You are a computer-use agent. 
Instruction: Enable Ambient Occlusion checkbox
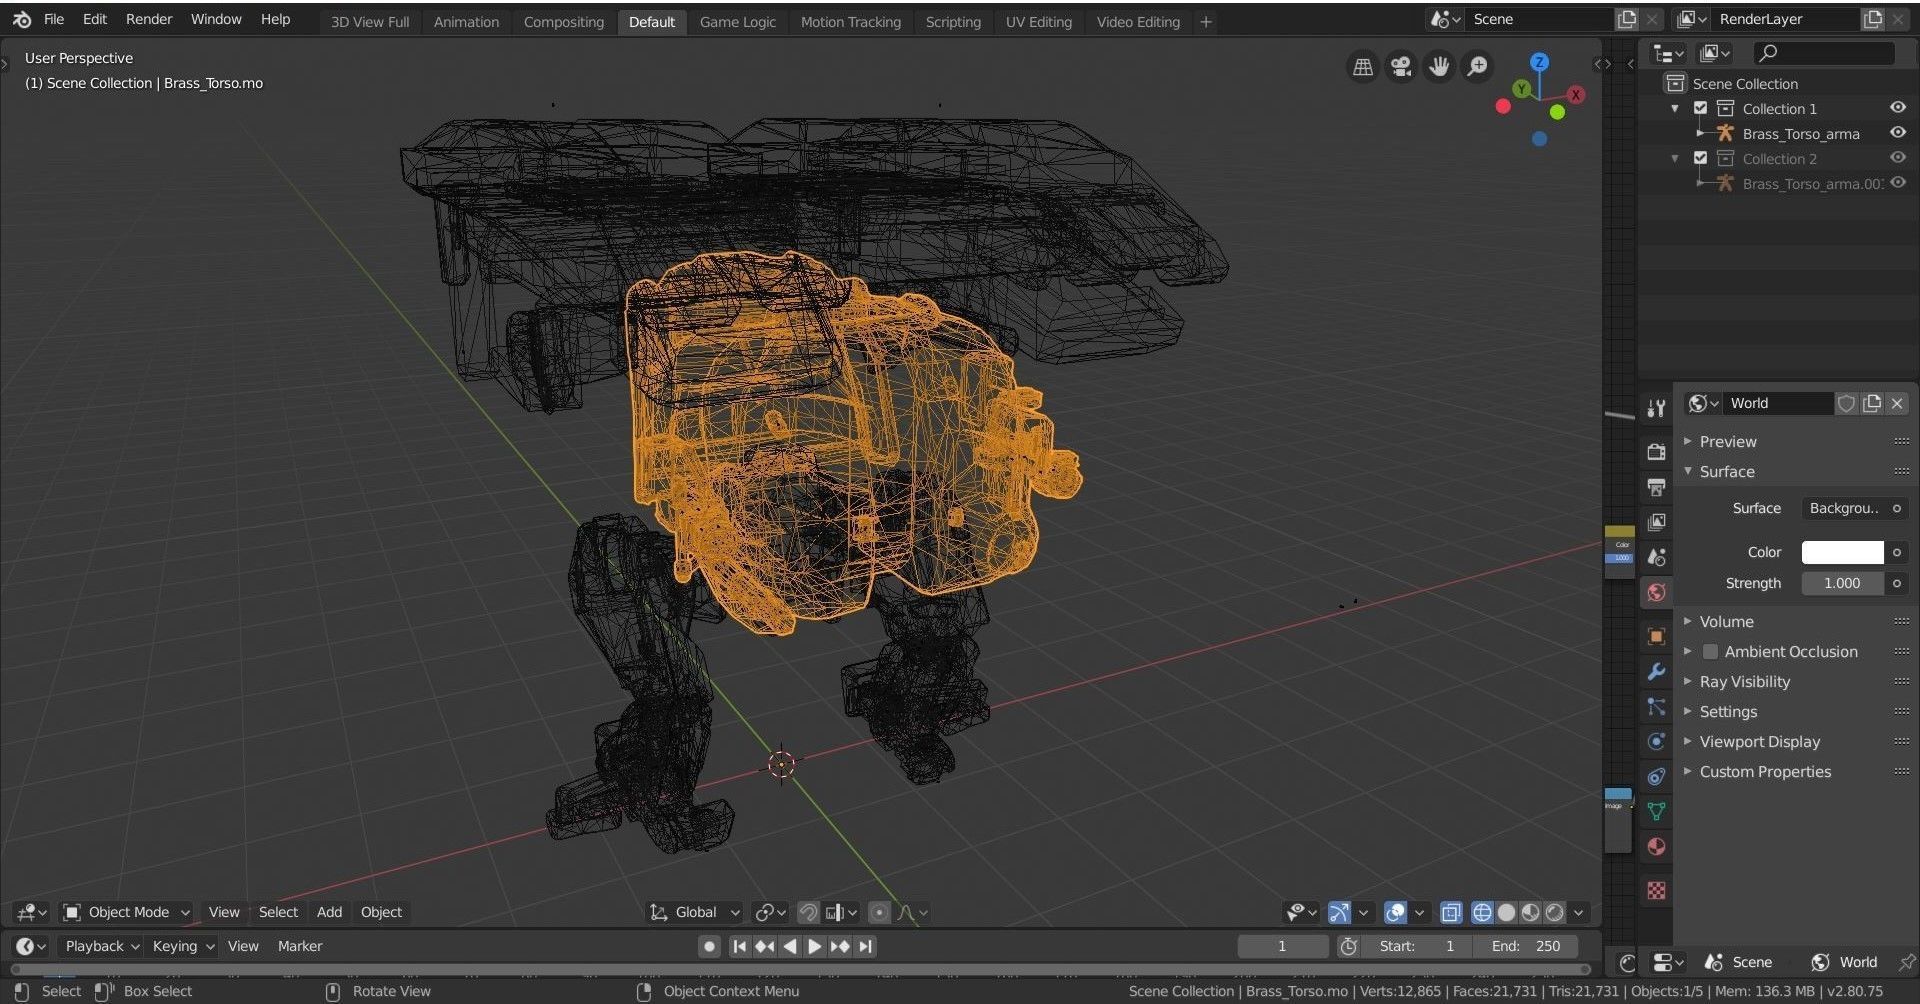(x=1710, y=652)
